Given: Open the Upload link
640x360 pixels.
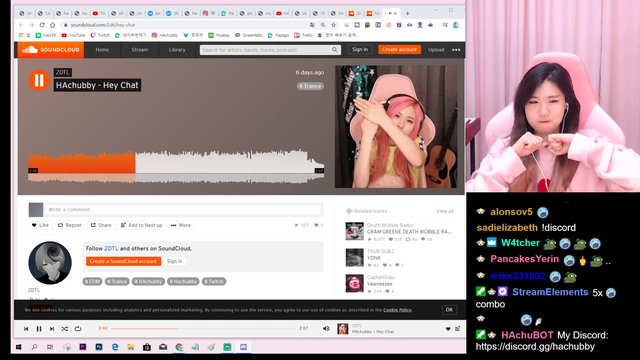Looking at the screenshot, I should pos(436,50).
